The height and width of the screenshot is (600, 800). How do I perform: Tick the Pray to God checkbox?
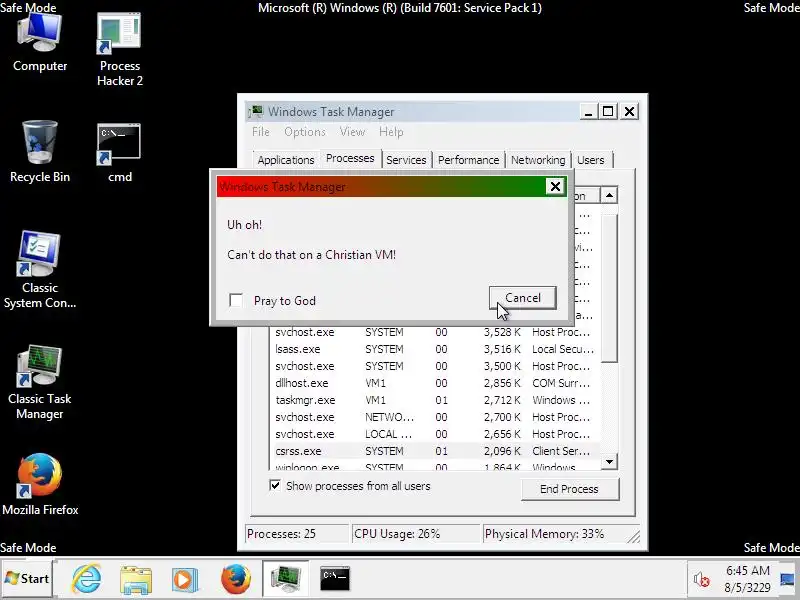pos(236,301)
